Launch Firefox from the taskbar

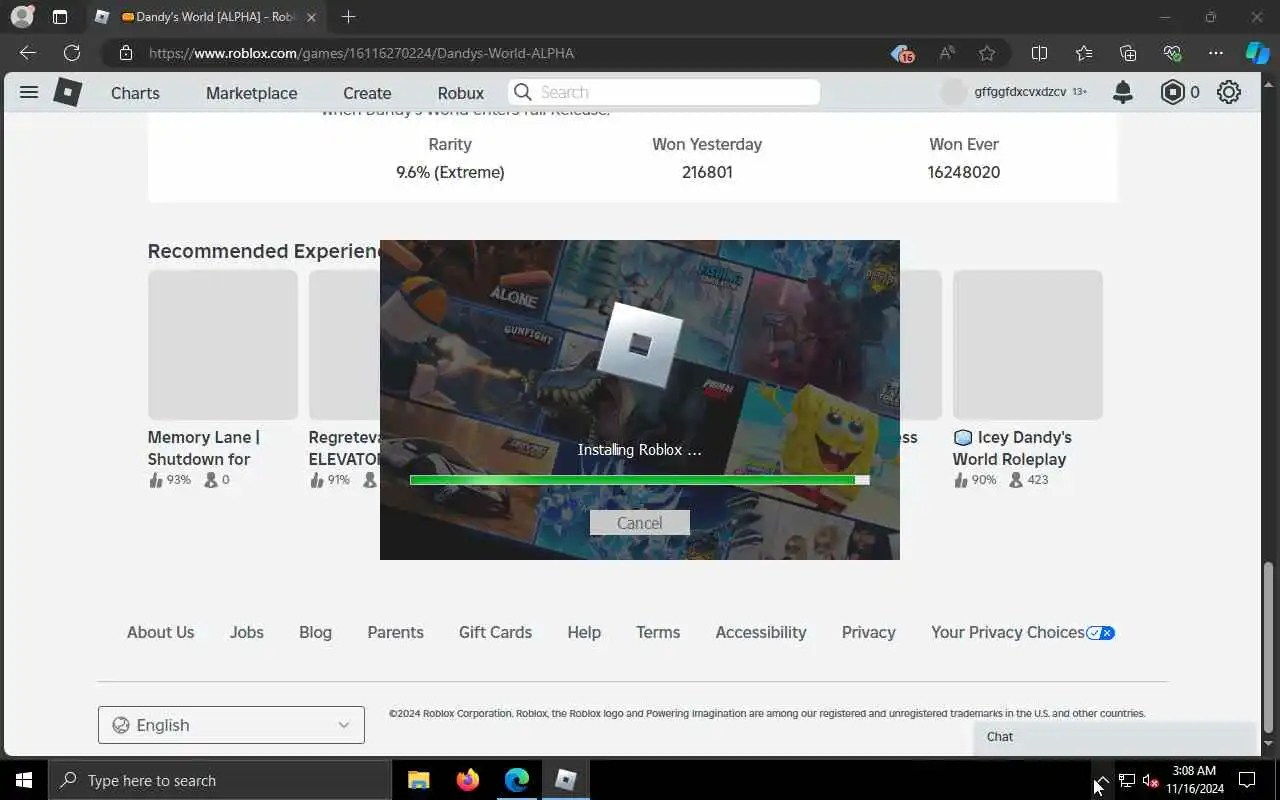[x=467, y=780]
